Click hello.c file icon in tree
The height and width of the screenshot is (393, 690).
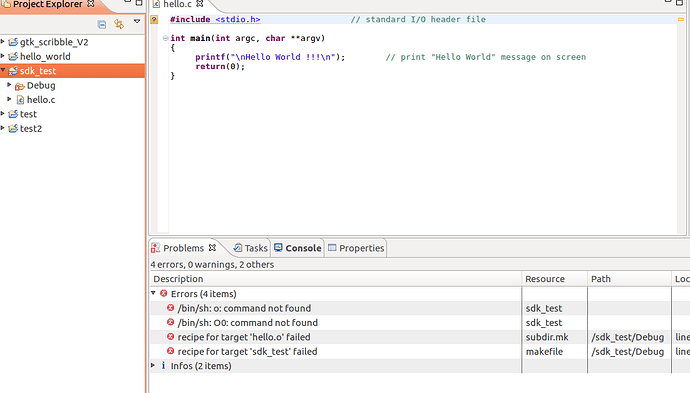pos(20,100)
